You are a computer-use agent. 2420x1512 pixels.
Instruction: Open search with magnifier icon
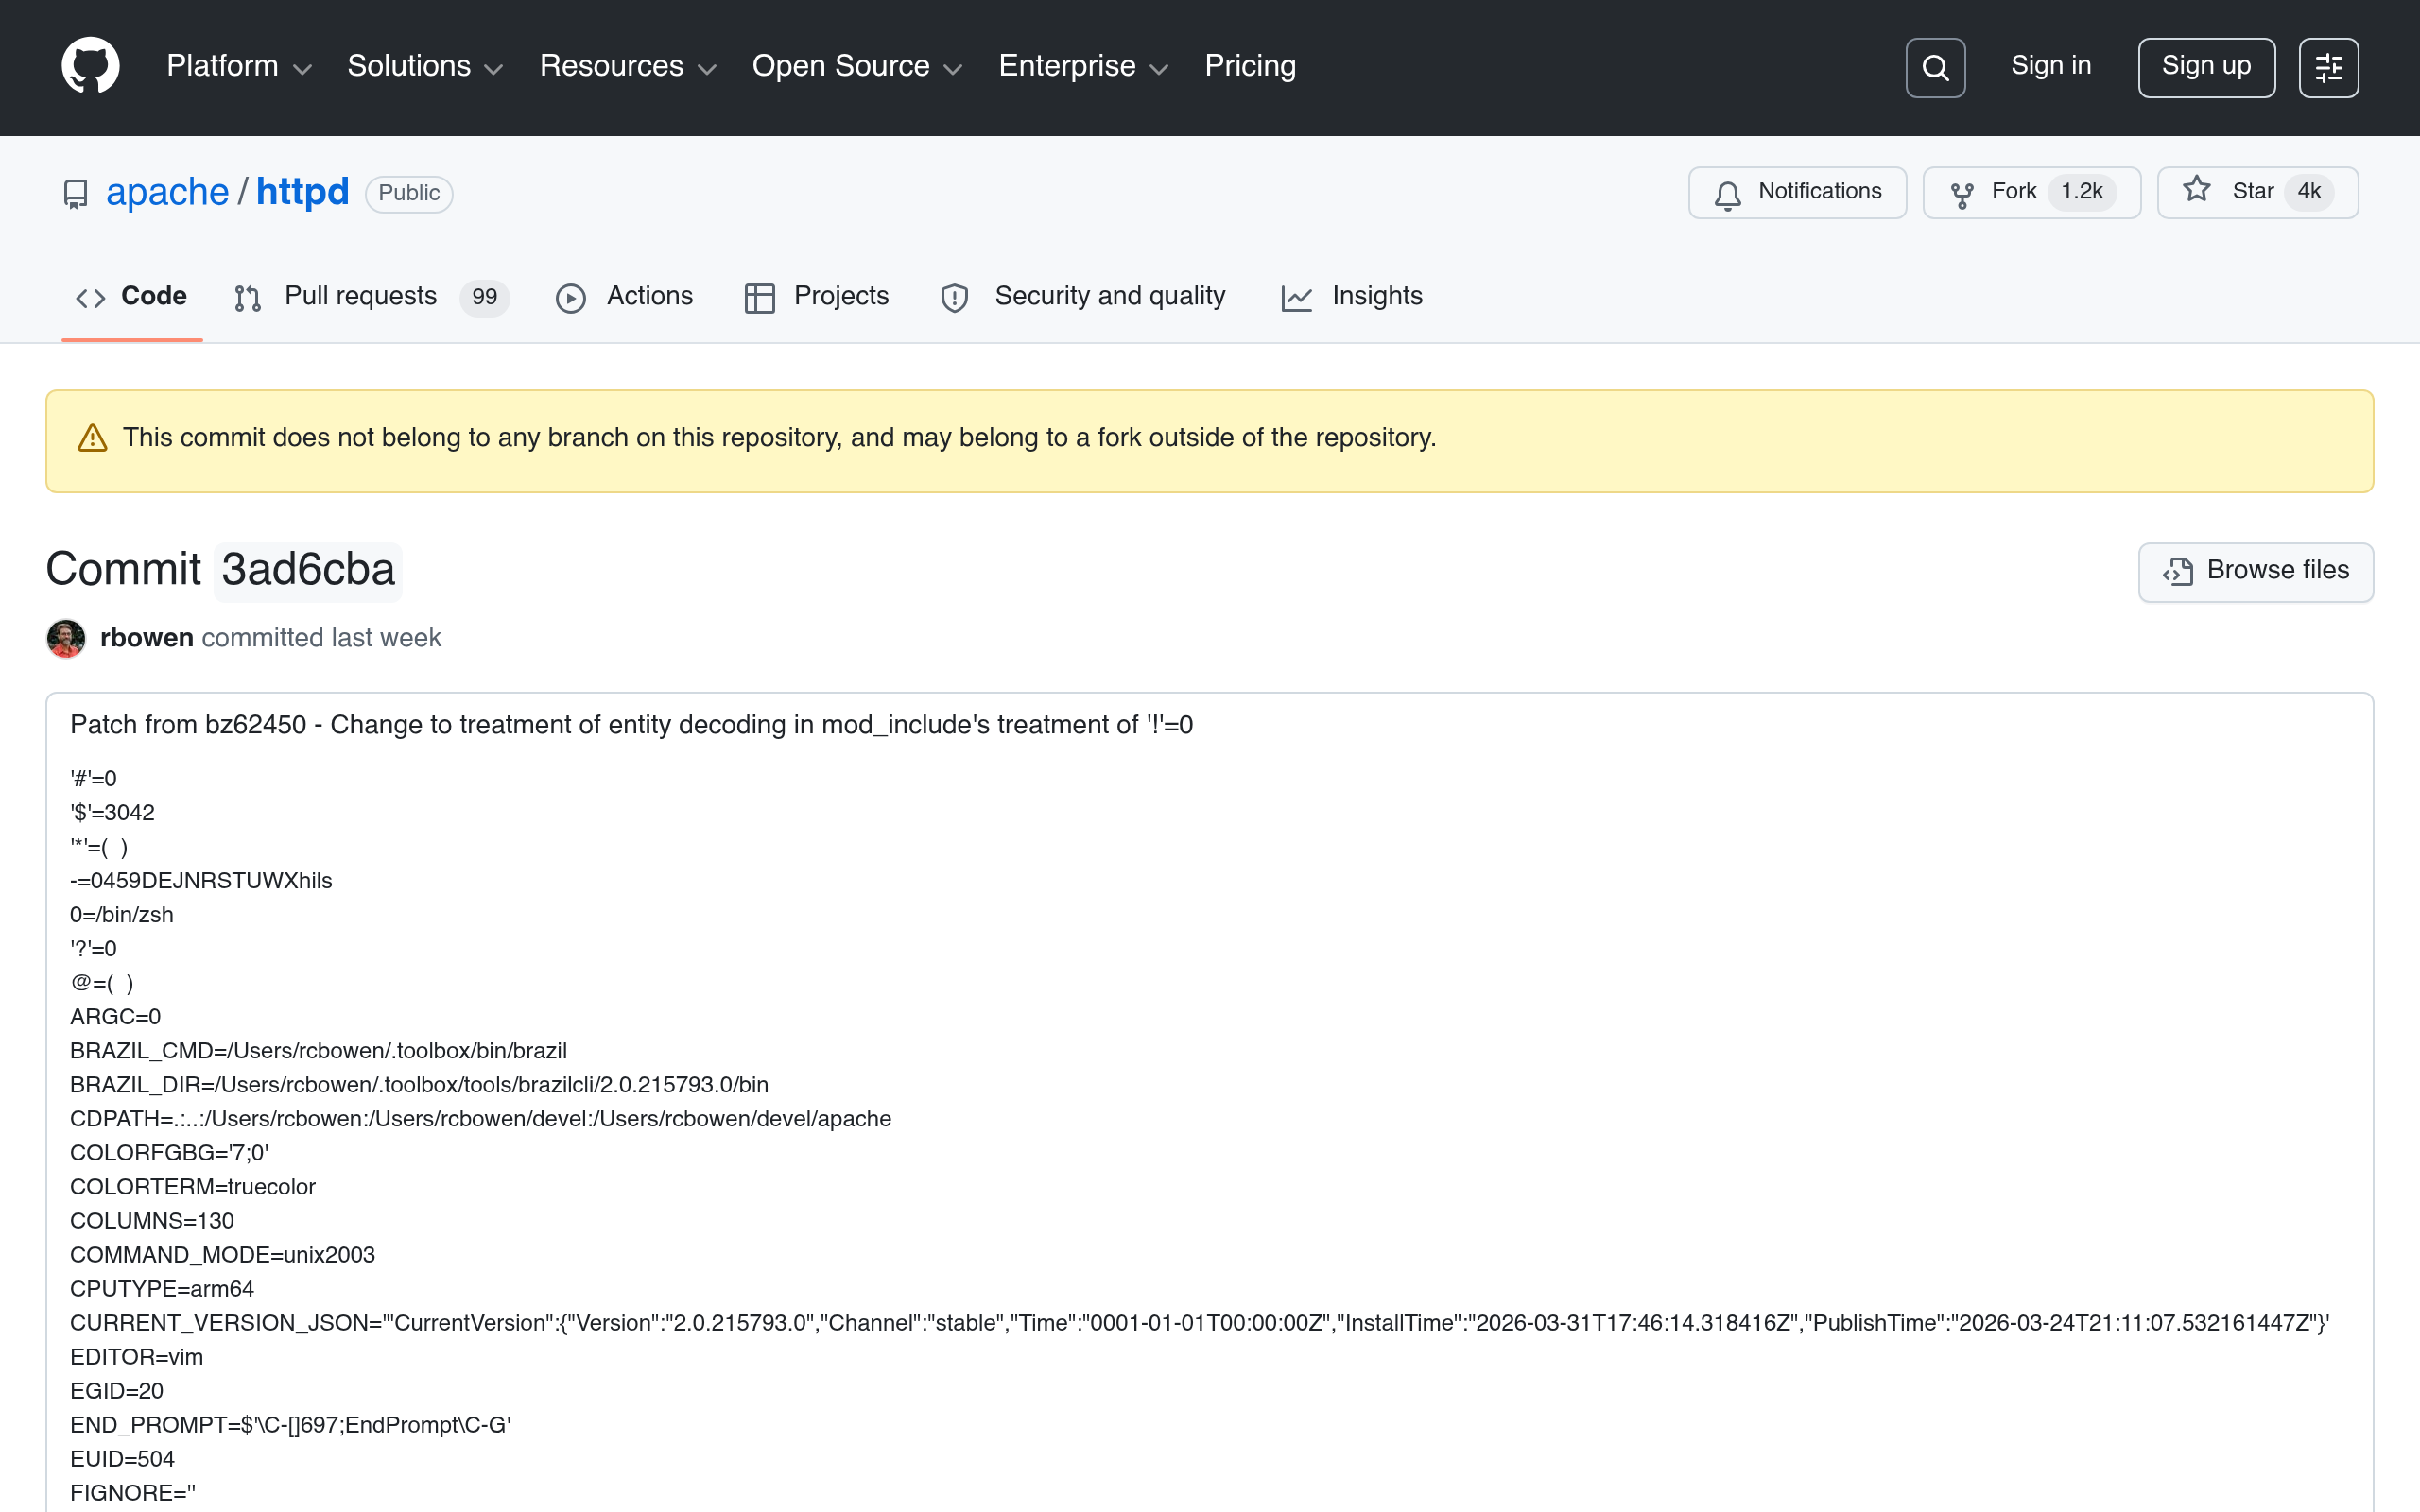pyautogui.click(x=1935, y=68)
